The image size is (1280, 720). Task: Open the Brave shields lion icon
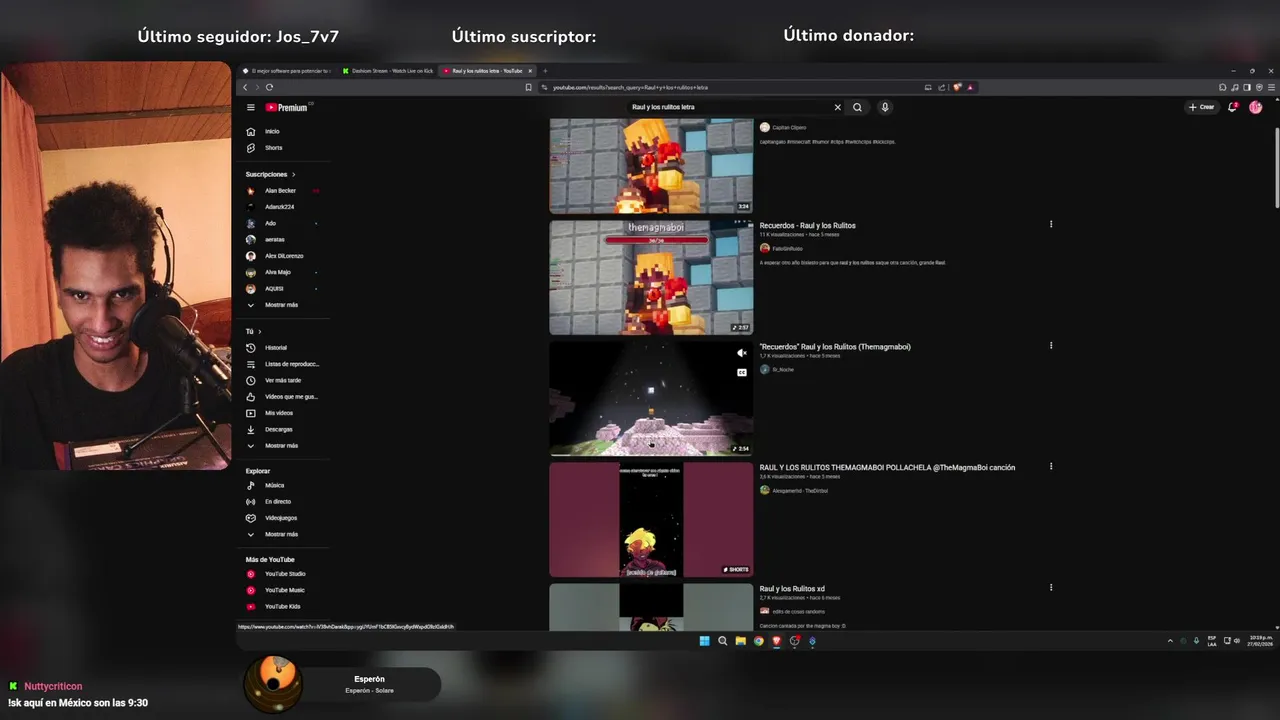[958, 87]
